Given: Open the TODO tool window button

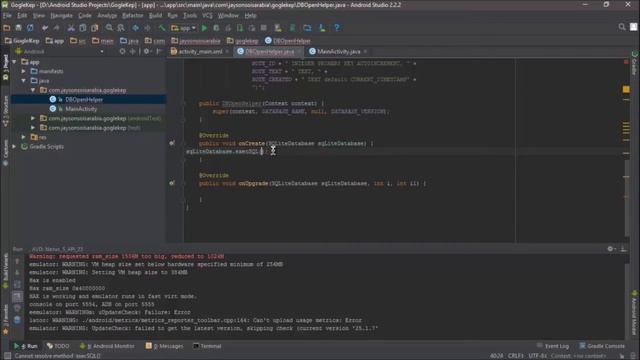Looking at the screenshot, I should tap(58, 346).
